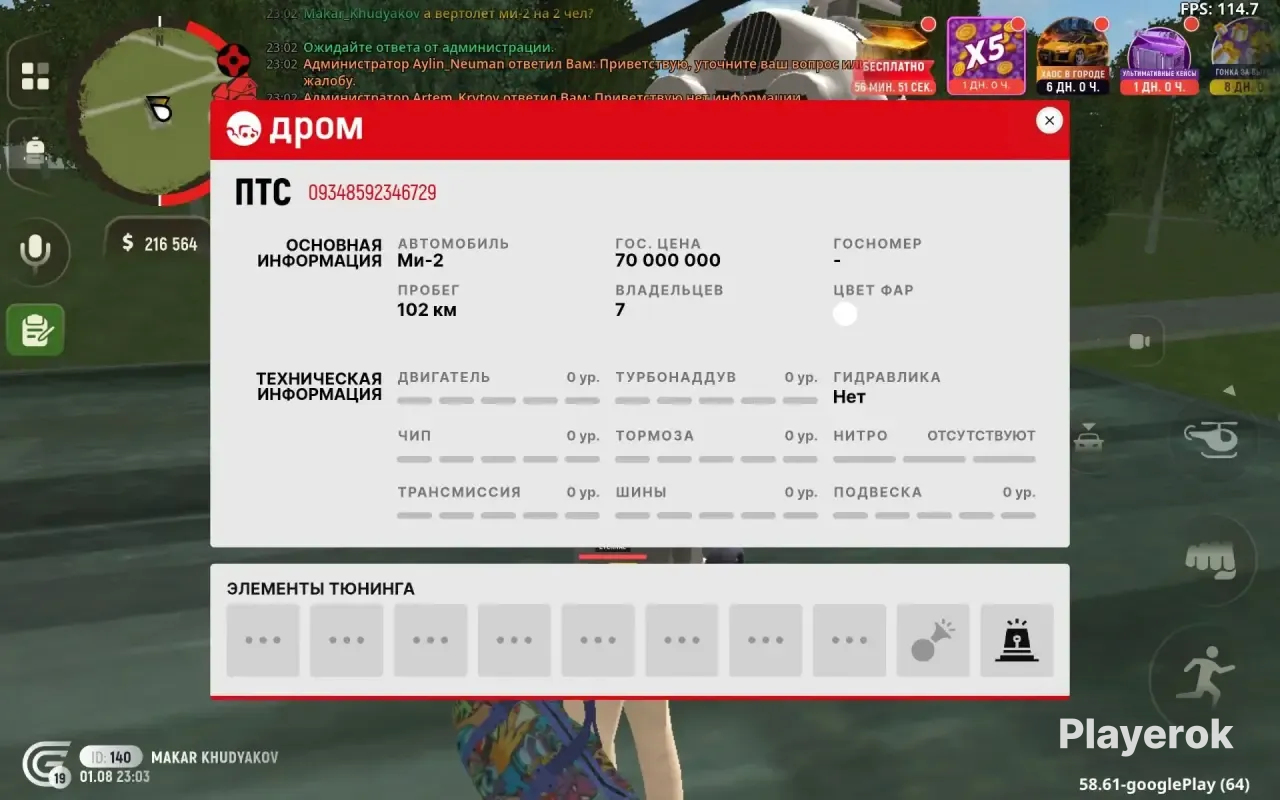Click the FPS counter 114.7
1280x800 pixels.
click(x=1219, y=9)
